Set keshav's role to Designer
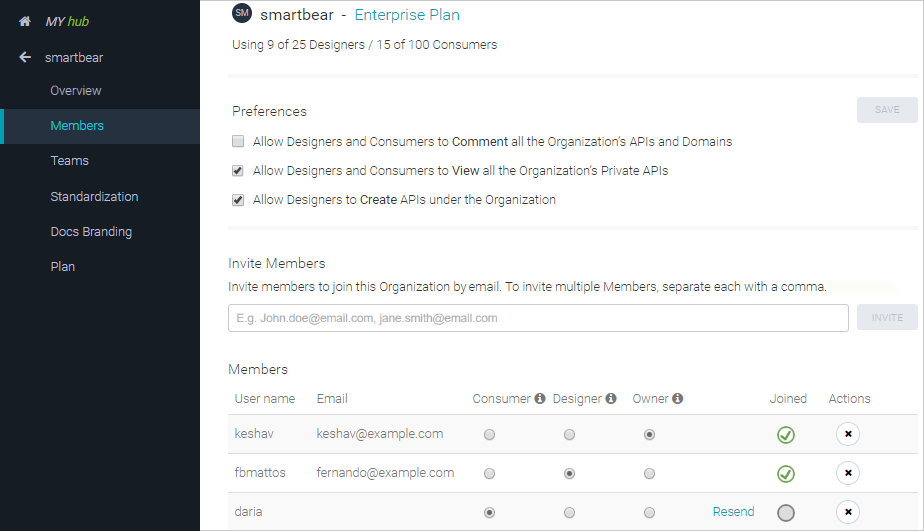 pyautogui.click(x=569, y=435)
